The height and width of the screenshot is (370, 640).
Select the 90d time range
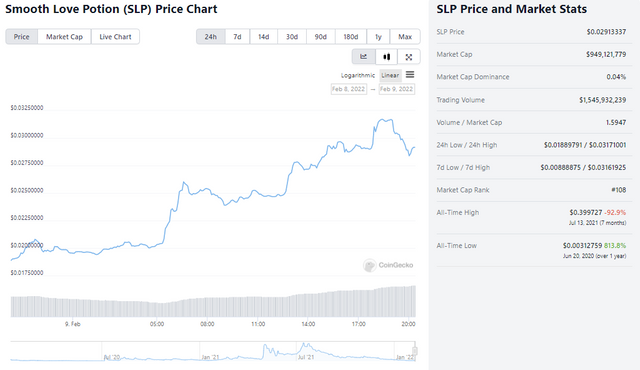tap(320, 37)
